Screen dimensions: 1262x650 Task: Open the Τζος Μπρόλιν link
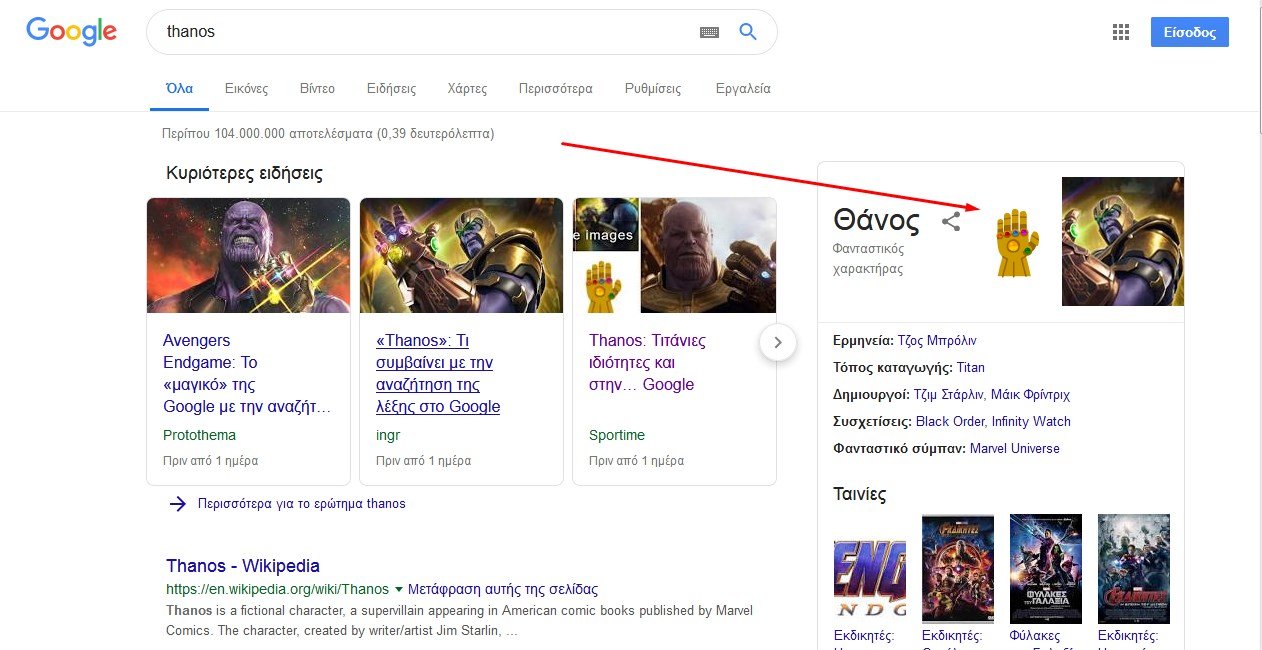coord(937,340)
